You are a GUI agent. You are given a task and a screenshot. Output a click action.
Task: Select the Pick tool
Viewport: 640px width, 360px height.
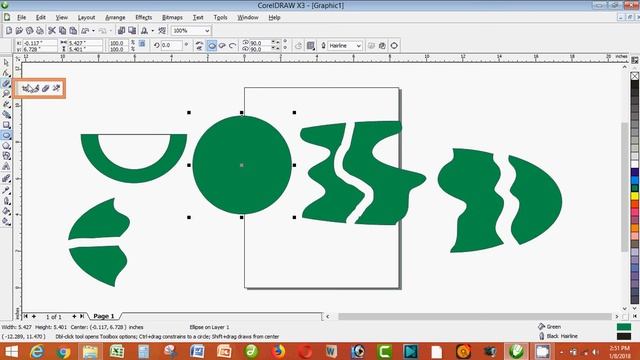point(6,62)
